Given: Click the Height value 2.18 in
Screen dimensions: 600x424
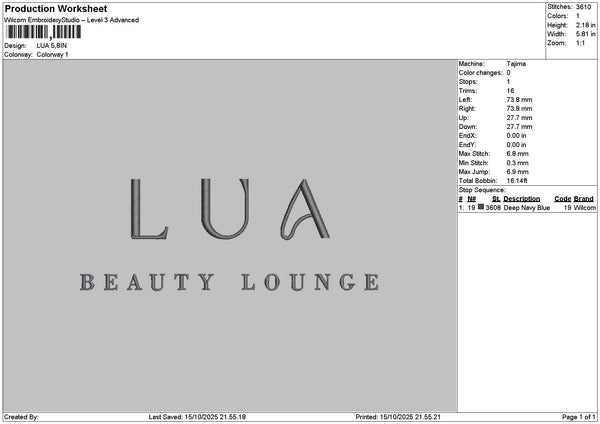Looking at the screenshot, I should click(585, 25).
